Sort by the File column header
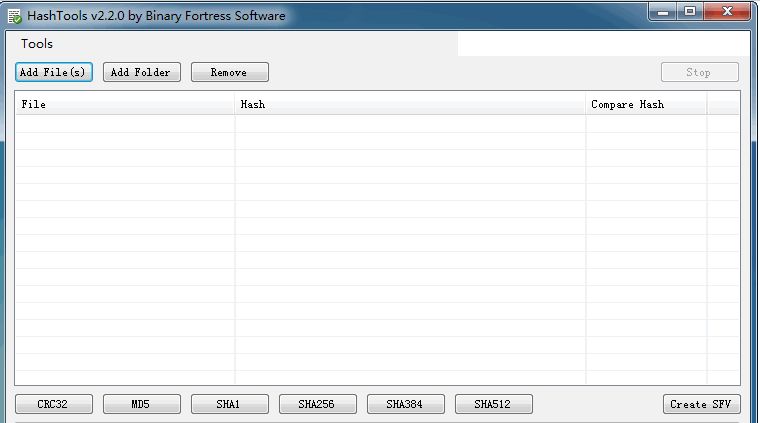 [125, 104]
